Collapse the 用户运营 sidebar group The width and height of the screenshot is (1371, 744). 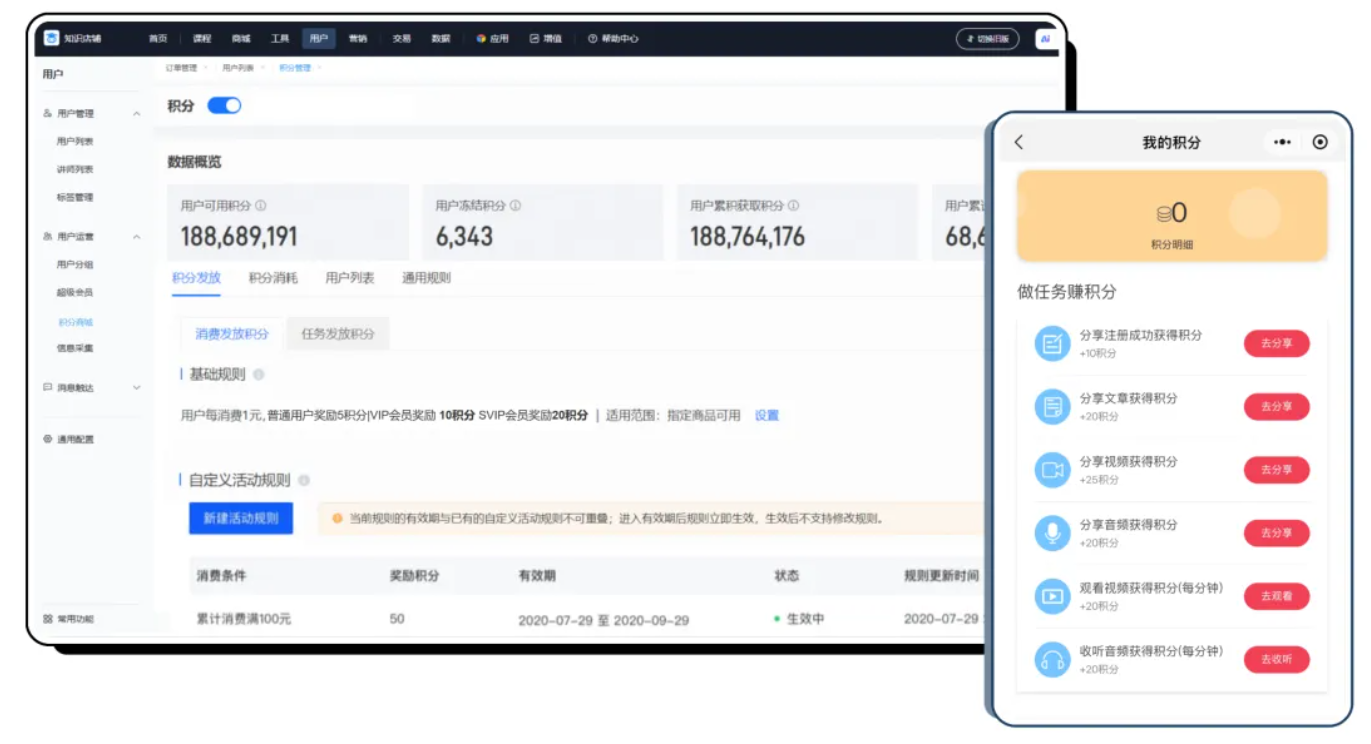point(137,237)
